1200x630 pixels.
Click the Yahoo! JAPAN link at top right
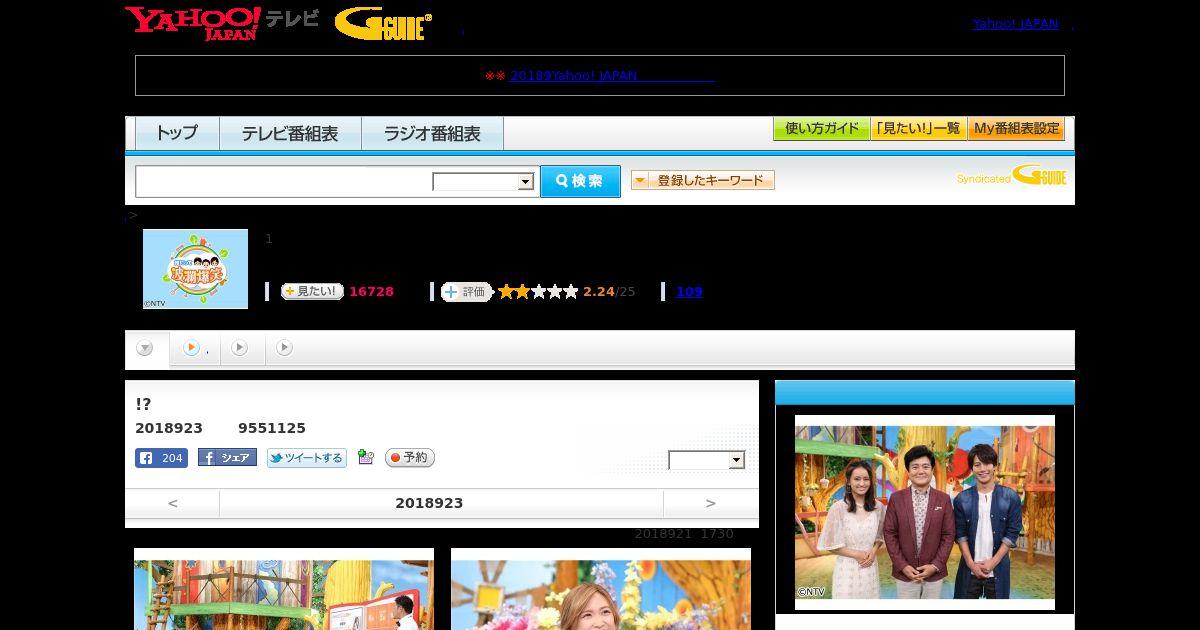coord(1015,23)
